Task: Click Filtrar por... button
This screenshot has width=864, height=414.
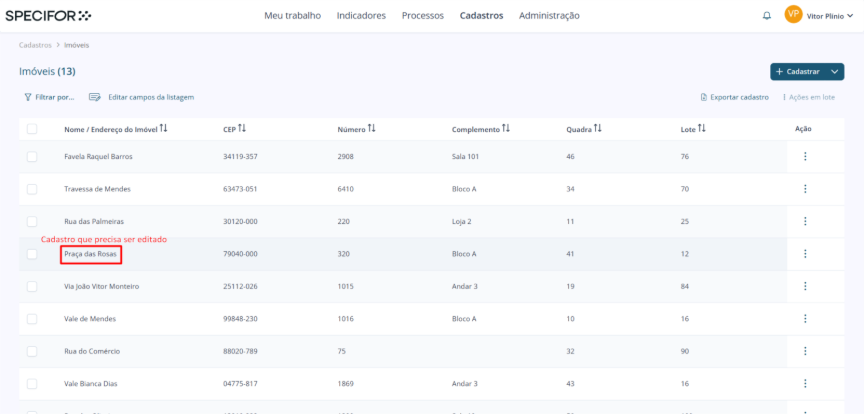Action: [x=49, y=97]
